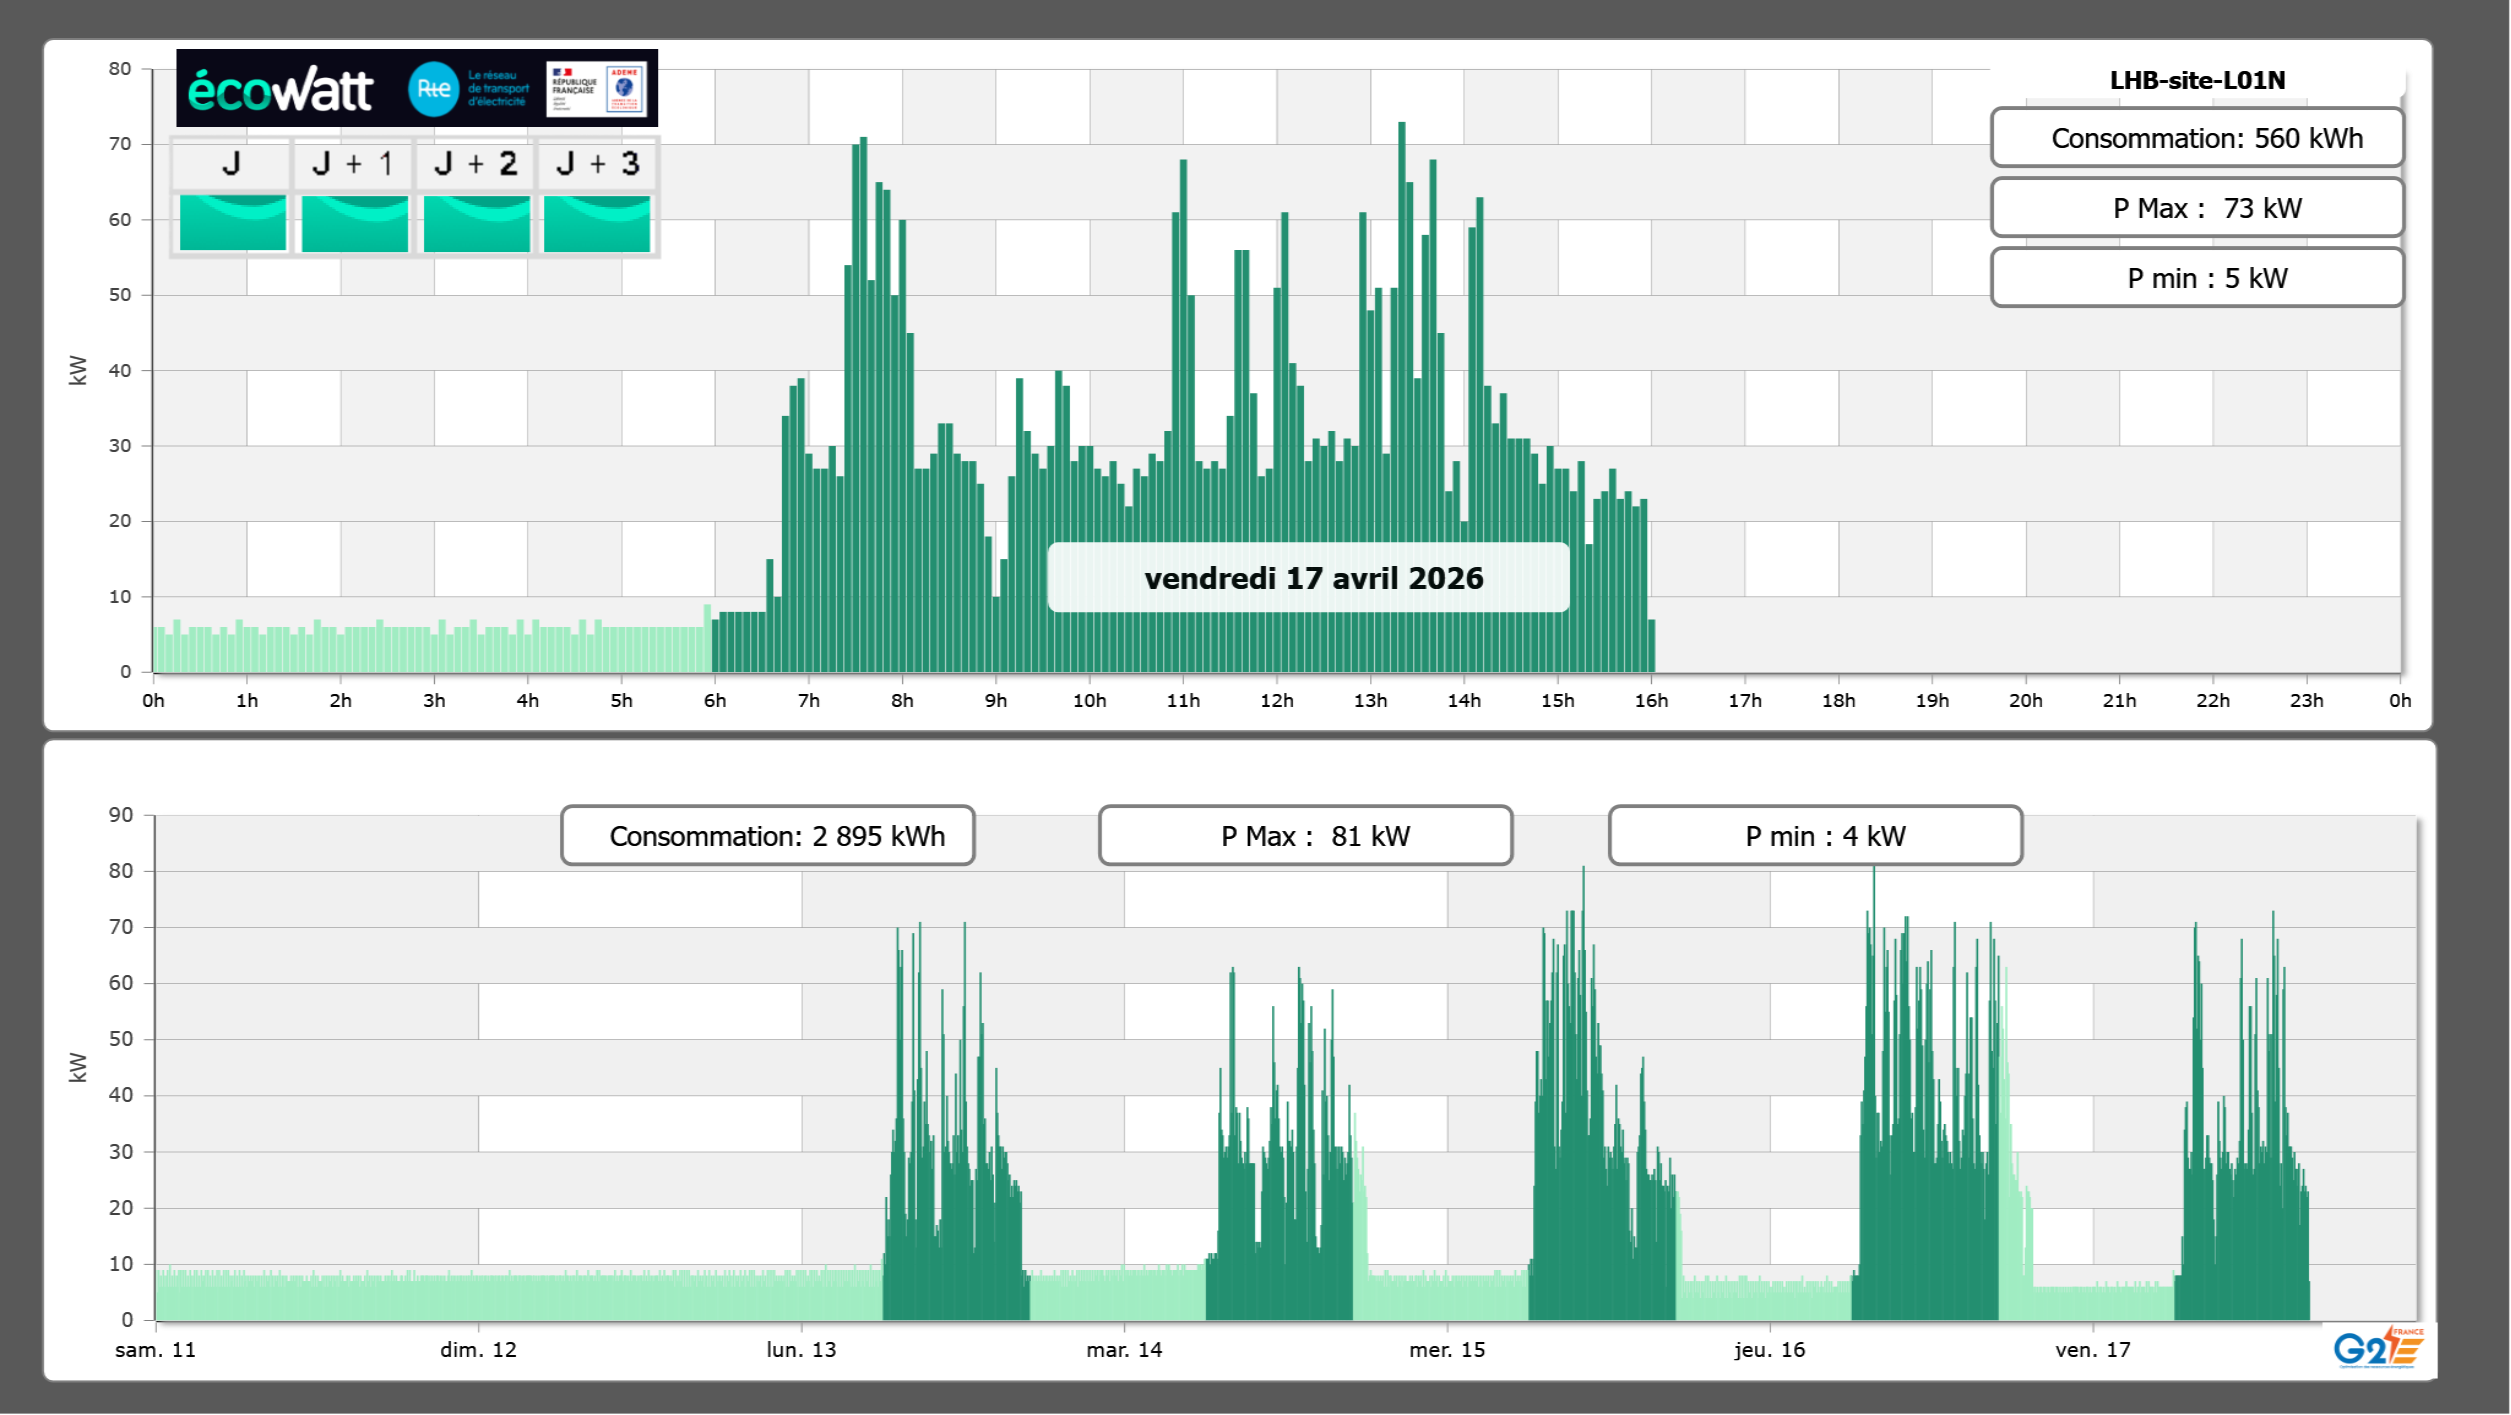Click the G2E France logo
The height and width of the screenshot is (1415, 2511).
coord(2377,1348)
